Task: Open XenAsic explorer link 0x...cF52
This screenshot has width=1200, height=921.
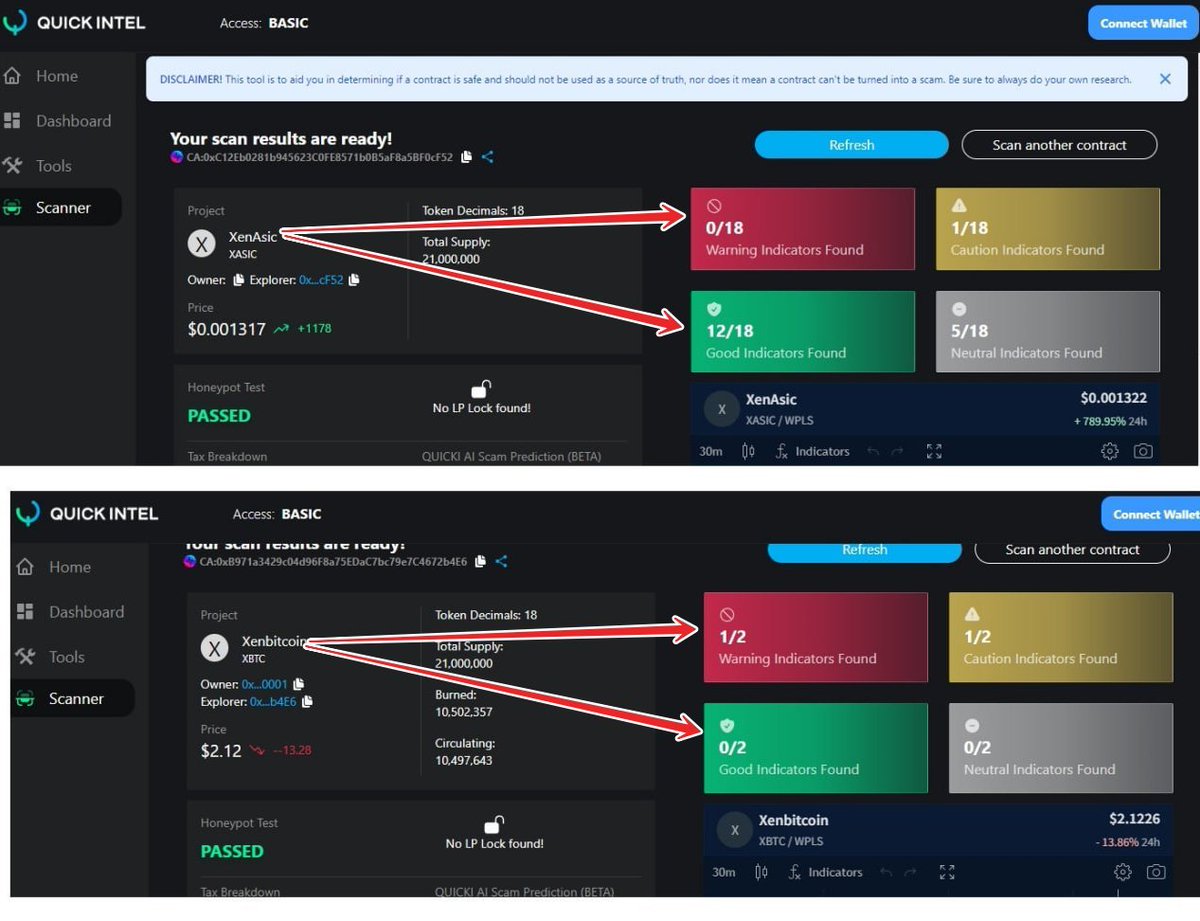Action: click(x=321, y=280)
